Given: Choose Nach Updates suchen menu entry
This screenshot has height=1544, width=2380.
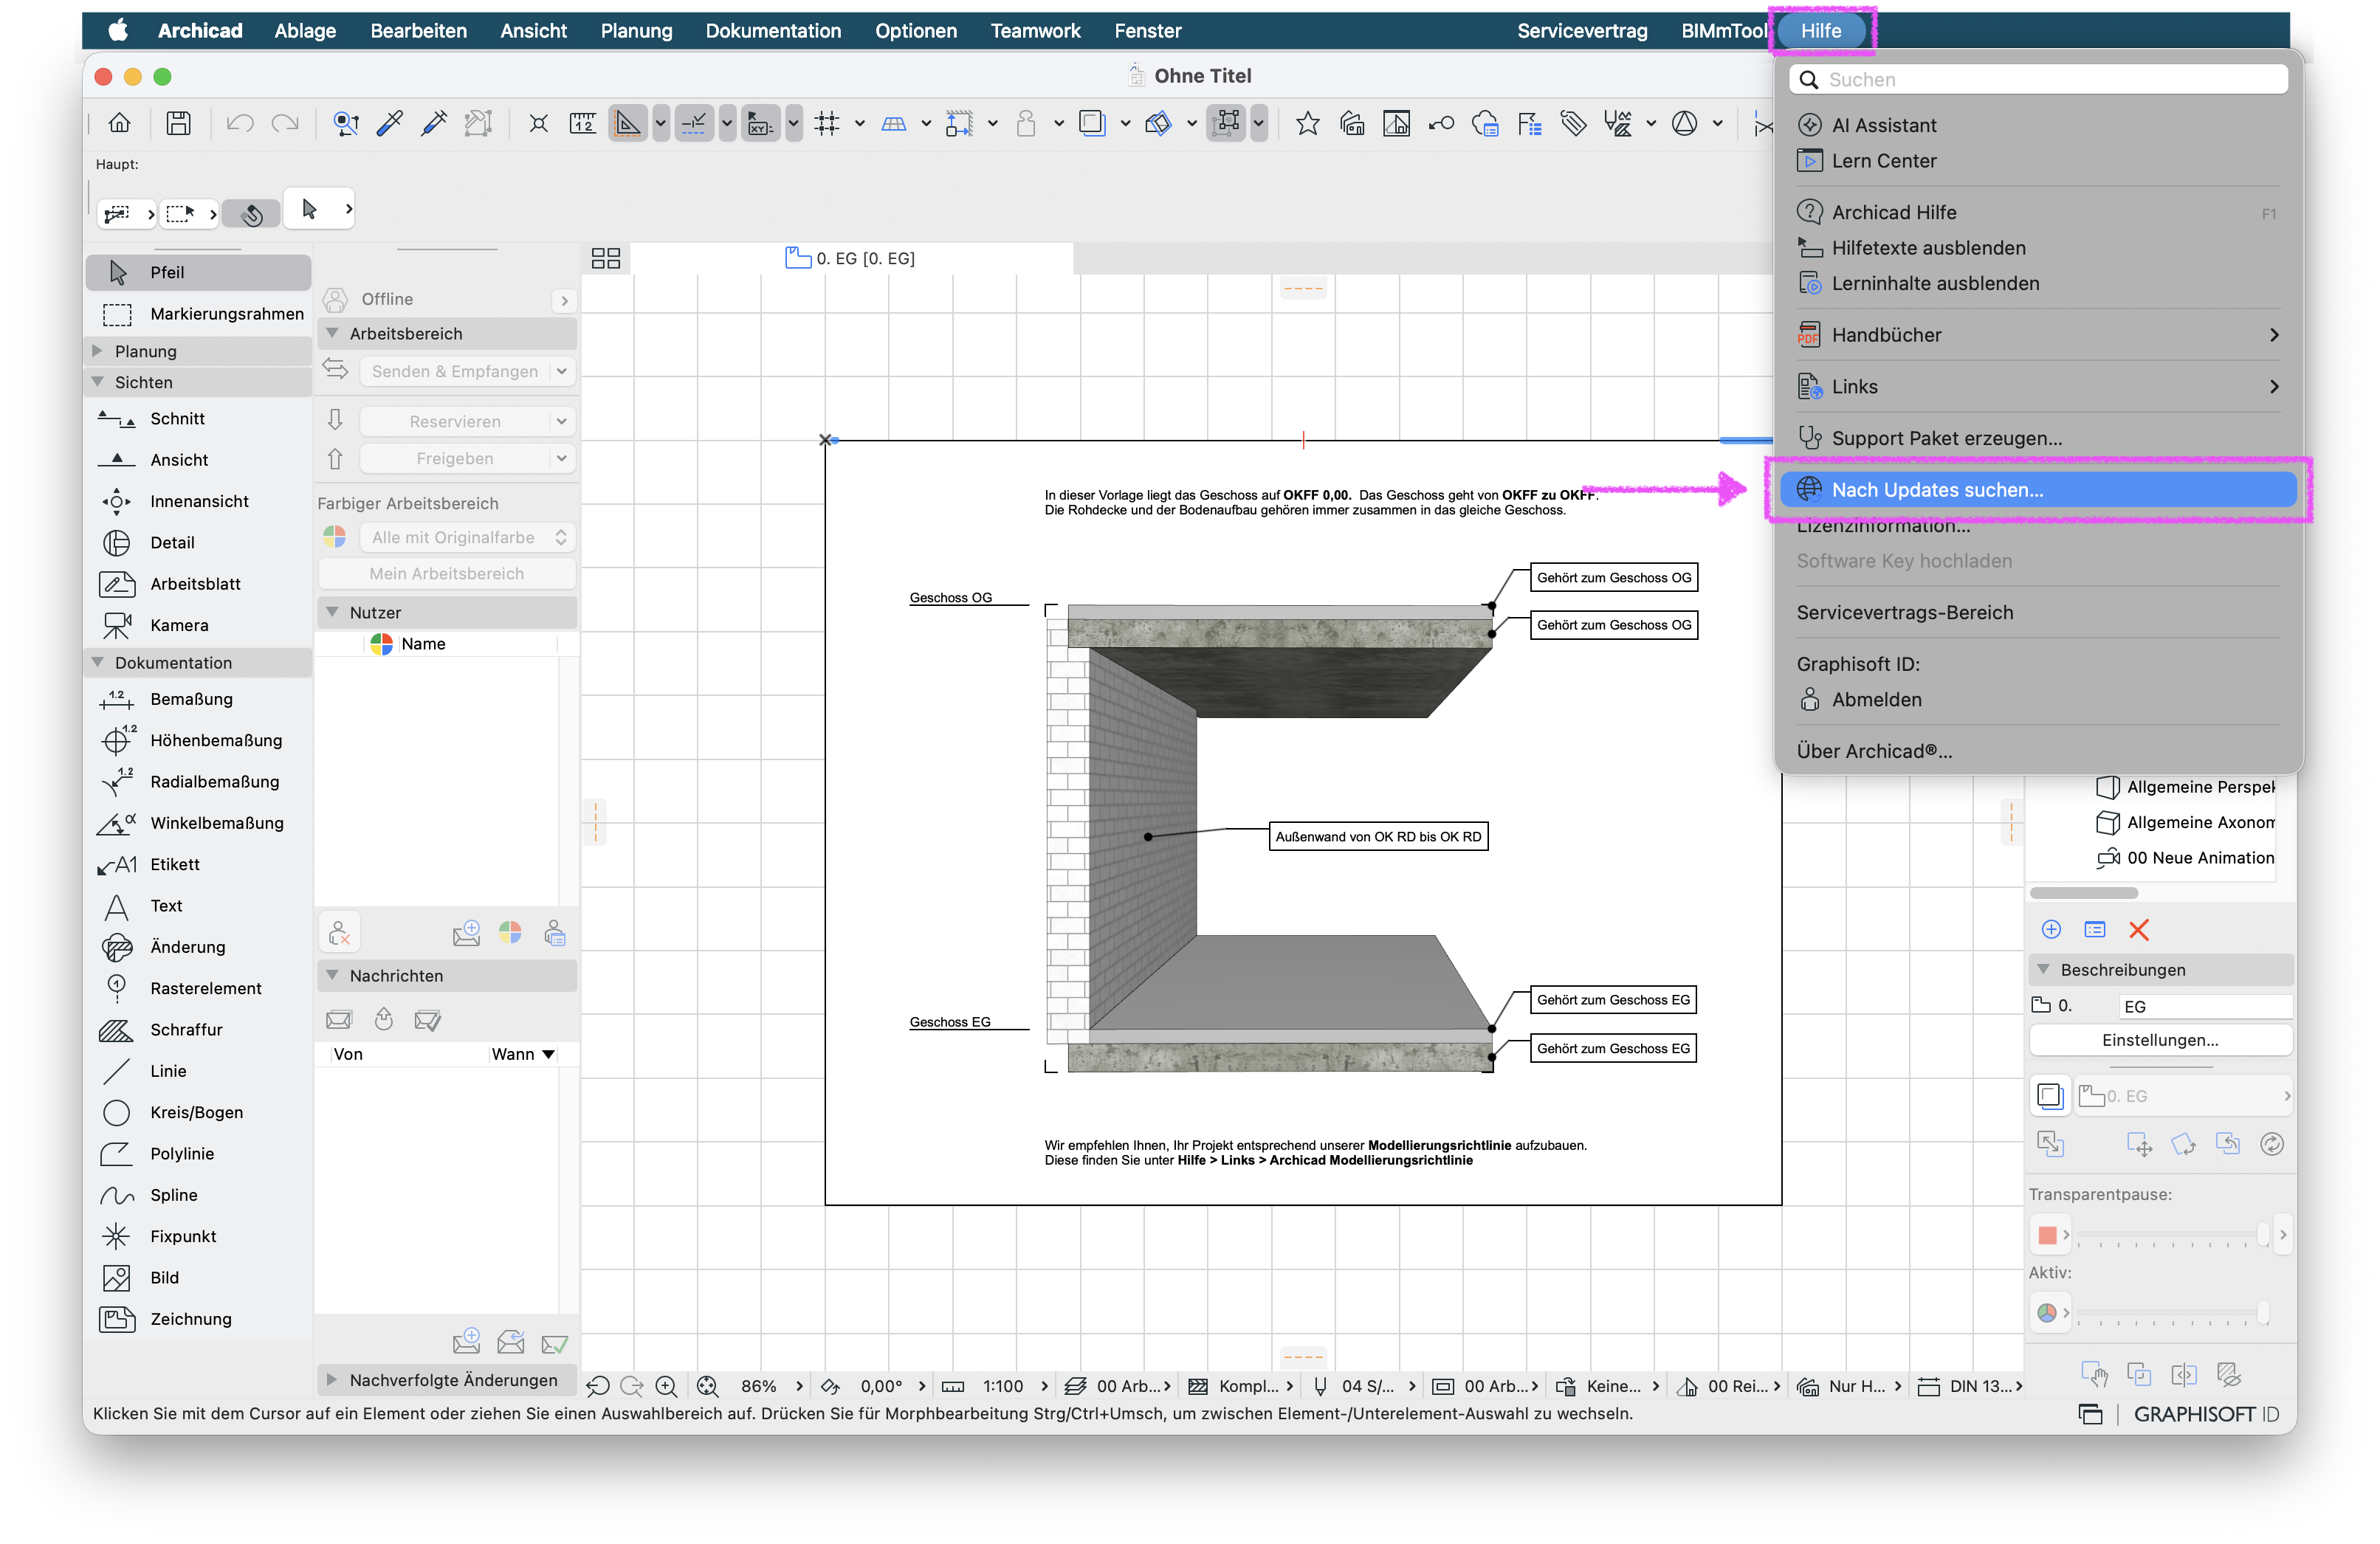Looking at the screenshot, I should tap(2037, 490).
